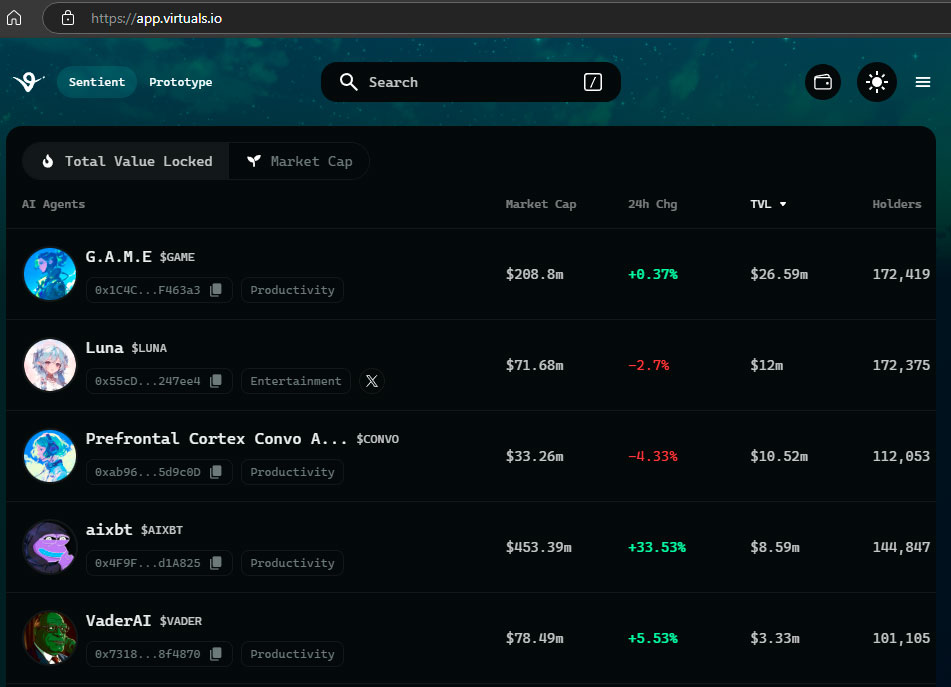Viewport: 951px width, 687px height.
Task: Click the browser home icon
Action: [x=14, y=18]
